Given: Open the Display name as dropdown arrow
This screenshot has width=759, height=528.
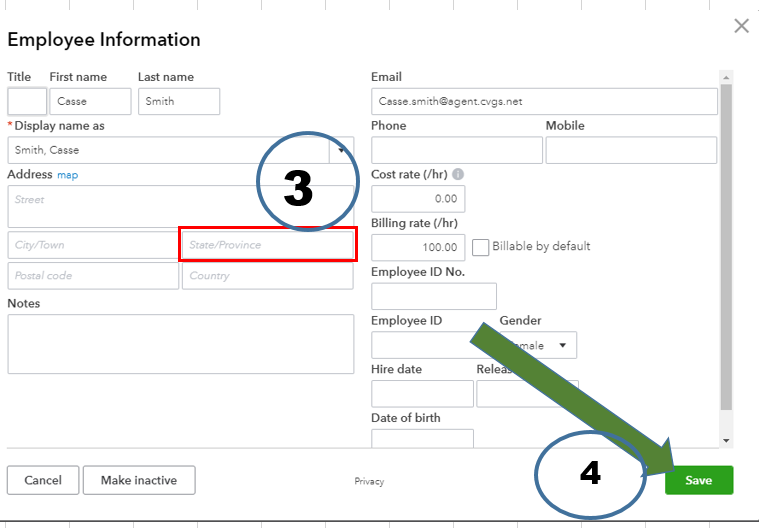Looking at the screenshot, I should pos(341,150).
